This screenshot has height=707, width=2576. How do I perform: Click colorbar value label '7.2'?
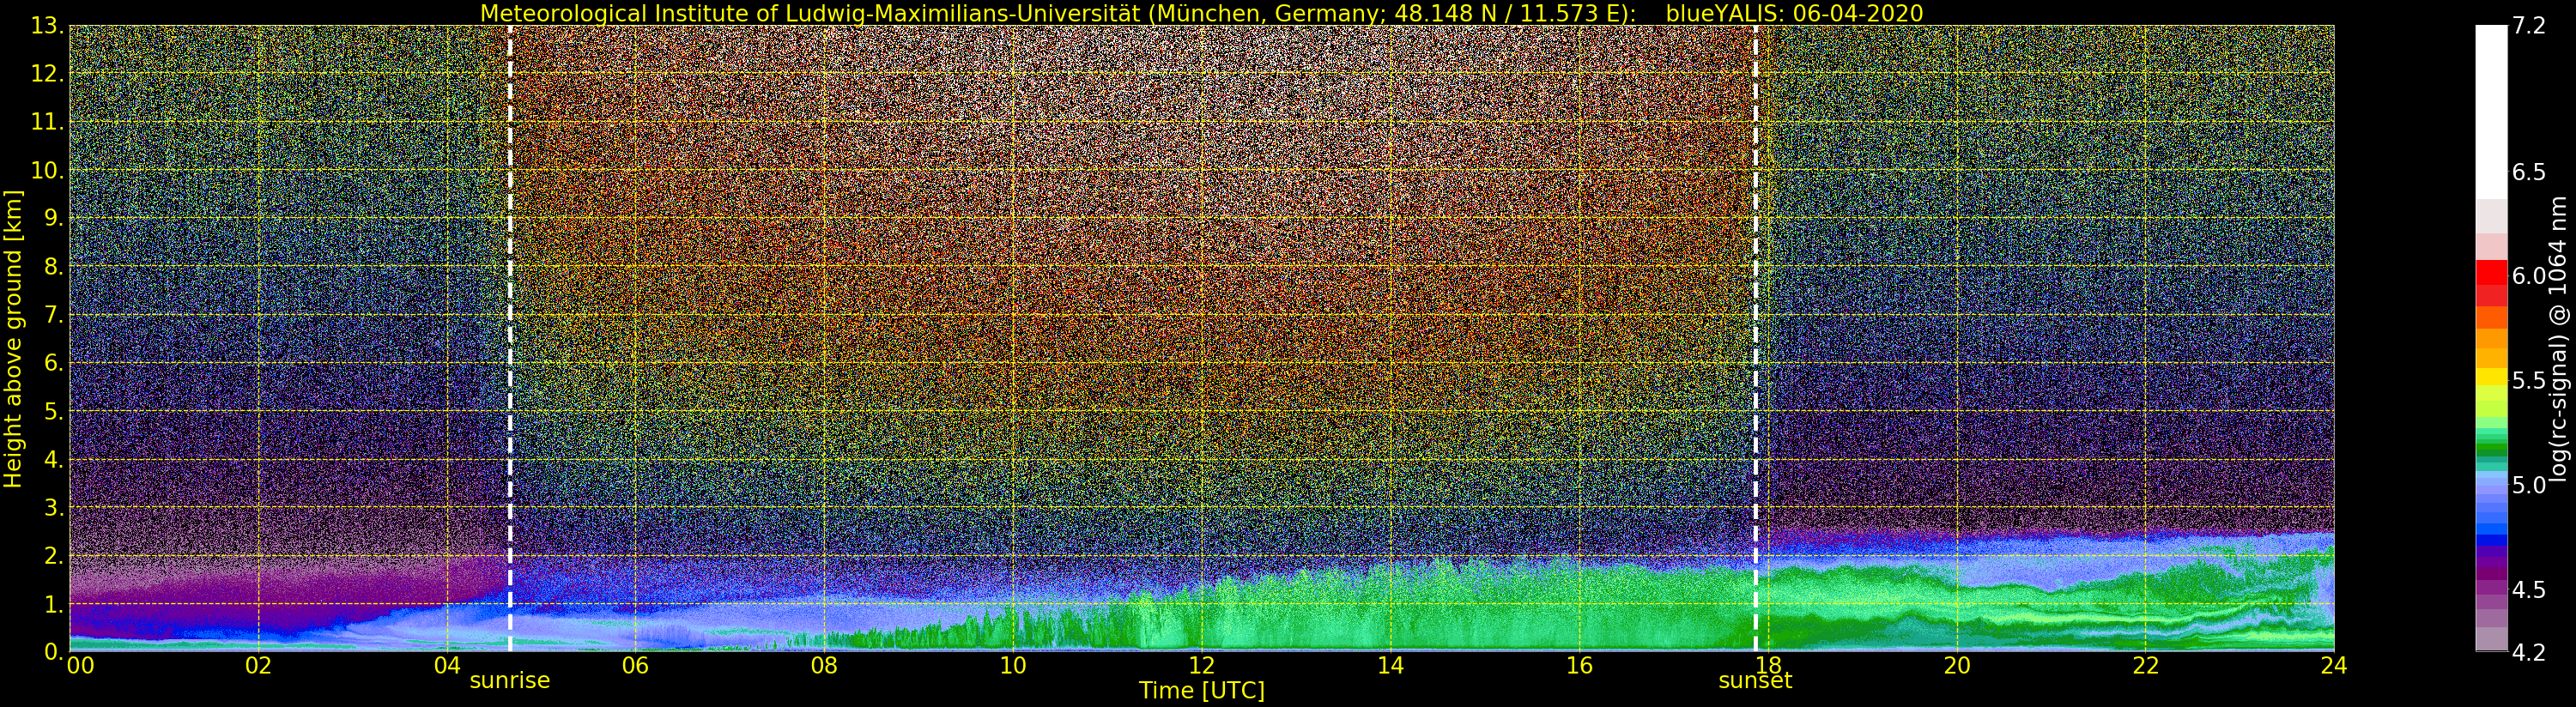pos(2529,26)
